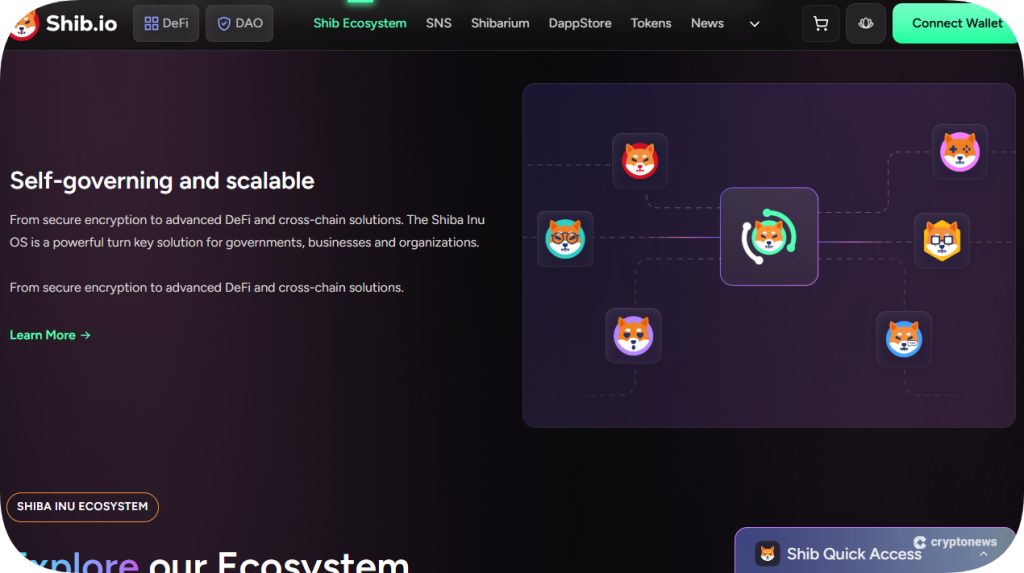The image size is (1024, 573).
Task: Open the shopping cart
Action: point(821,23)
